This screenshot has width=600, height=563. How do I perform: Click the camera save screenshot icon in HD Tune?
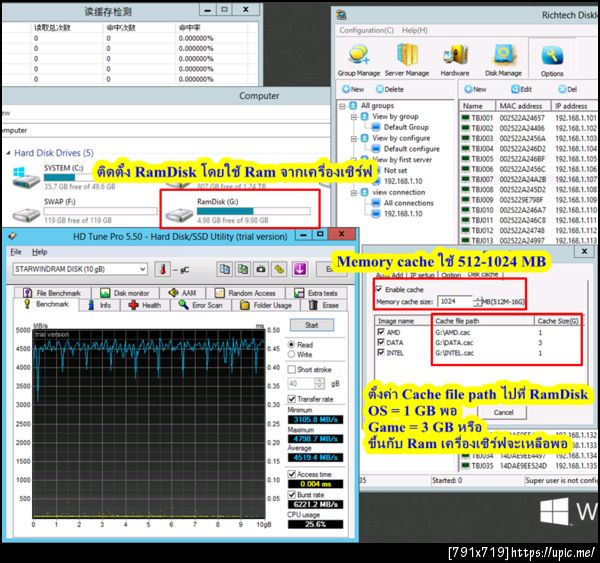261,269
